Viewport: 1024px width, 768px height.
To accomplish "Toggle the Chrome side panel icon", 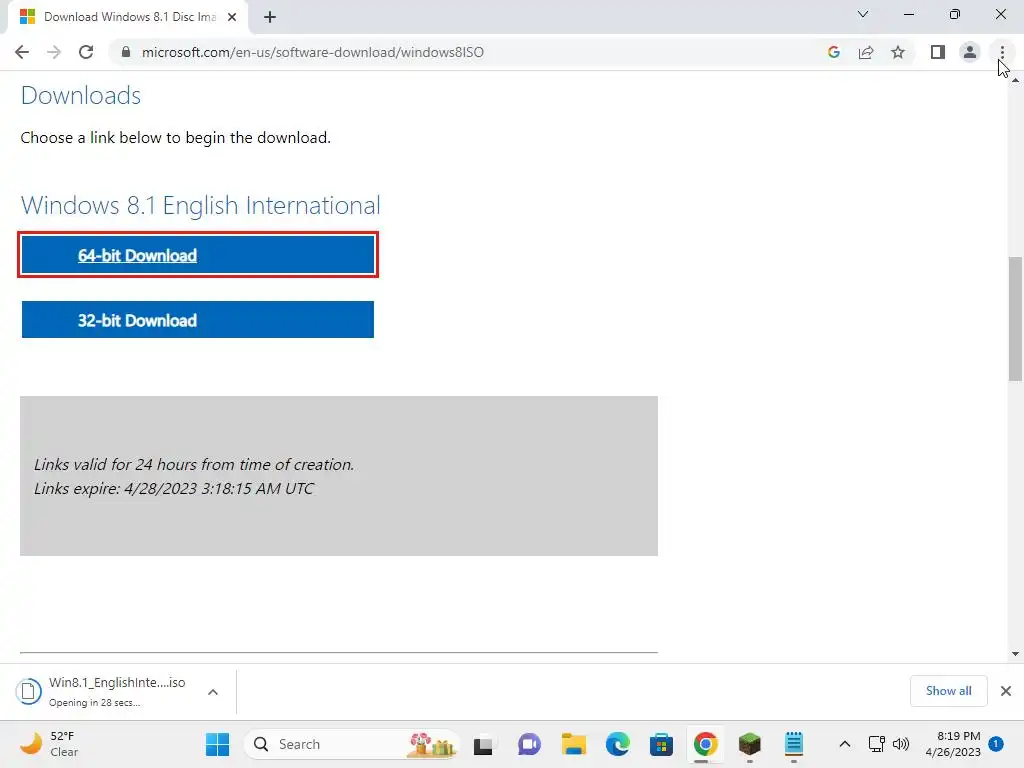I will coord(938,52).
